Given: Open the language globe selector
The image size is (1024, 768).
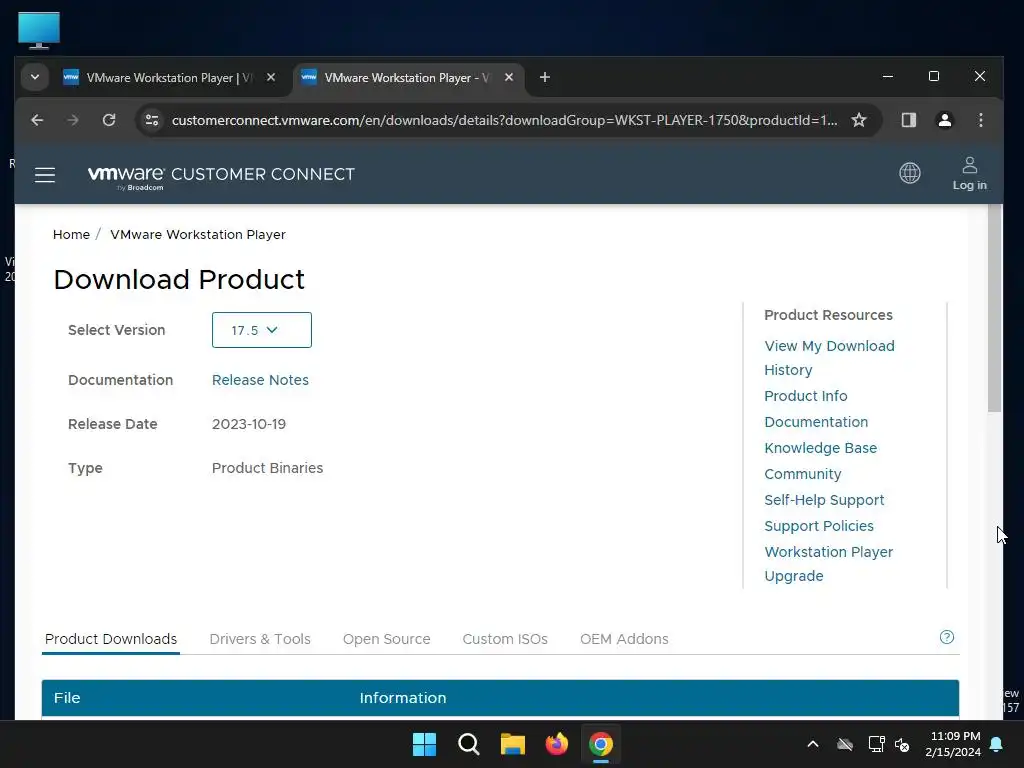Looking at the screenshot, I should point(910,173).
